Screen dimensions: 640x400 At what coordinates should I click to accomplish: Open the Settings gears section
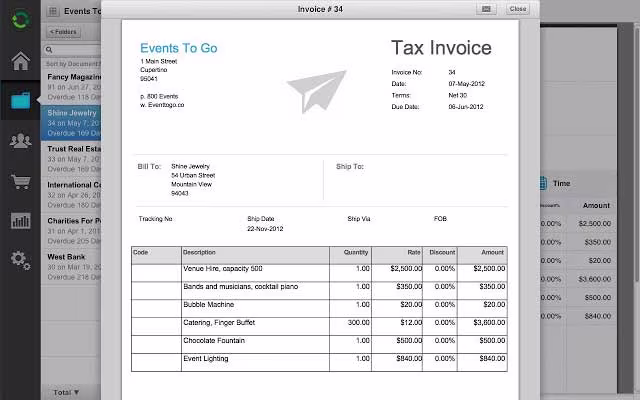pyautogui.click(x=20, y=260)
